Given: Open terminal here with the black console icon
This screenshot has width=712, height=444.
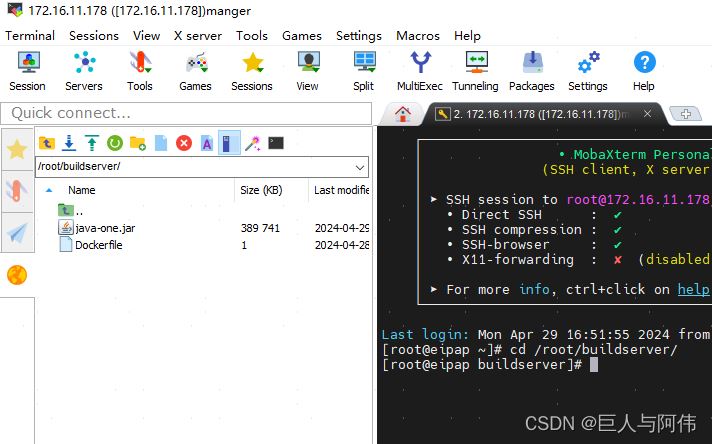Looking at the screenshot, I should [x=276, y=143].
